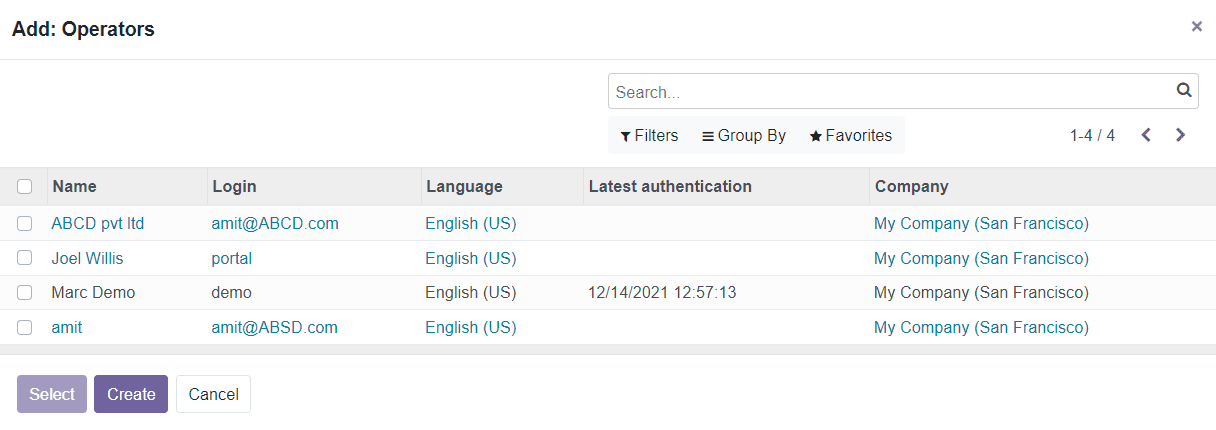Click the amit@ABSD.com login cell
Viewport: 1216px width, 430px height.
[274, 327]
